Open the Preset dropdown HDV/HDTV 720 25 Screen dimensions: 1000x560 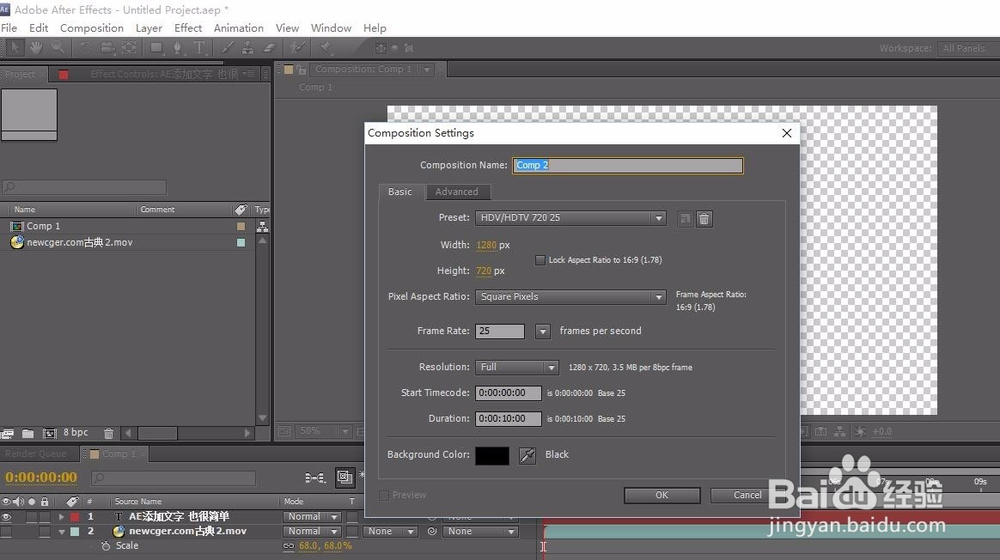570,218
